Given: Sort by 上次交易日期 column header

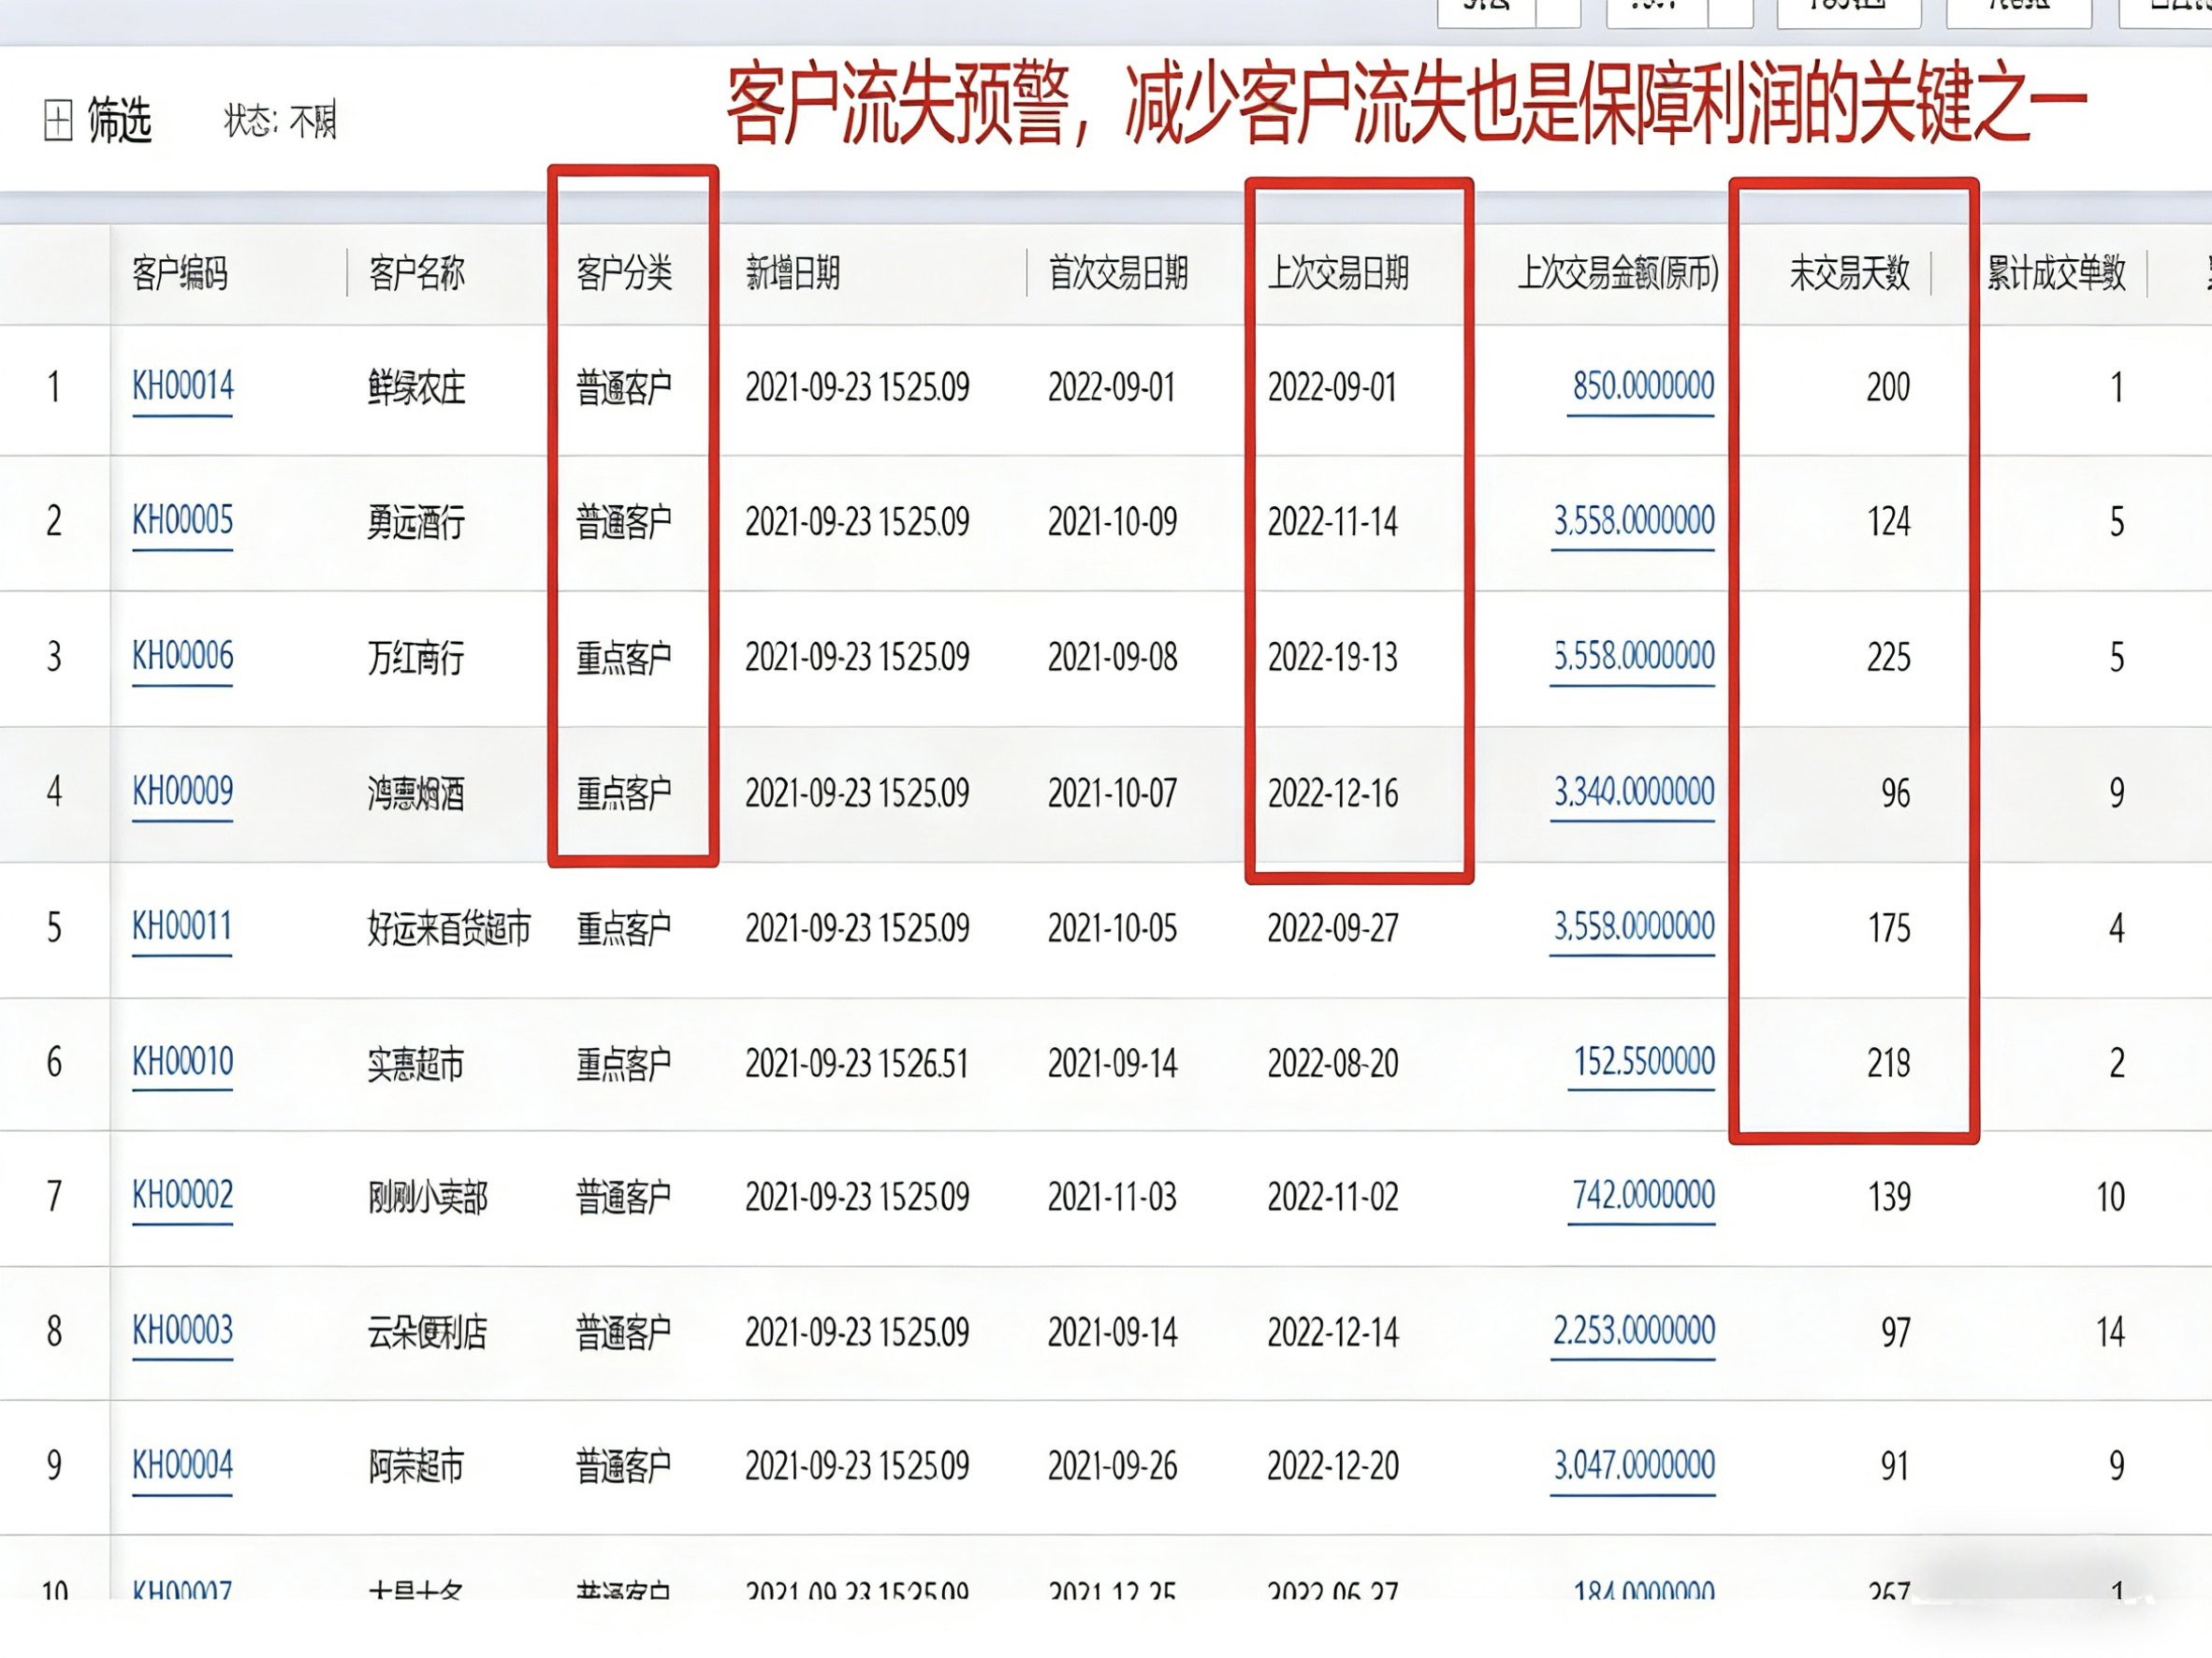Looking at the screenshot, I should (x=1338, y=273).
